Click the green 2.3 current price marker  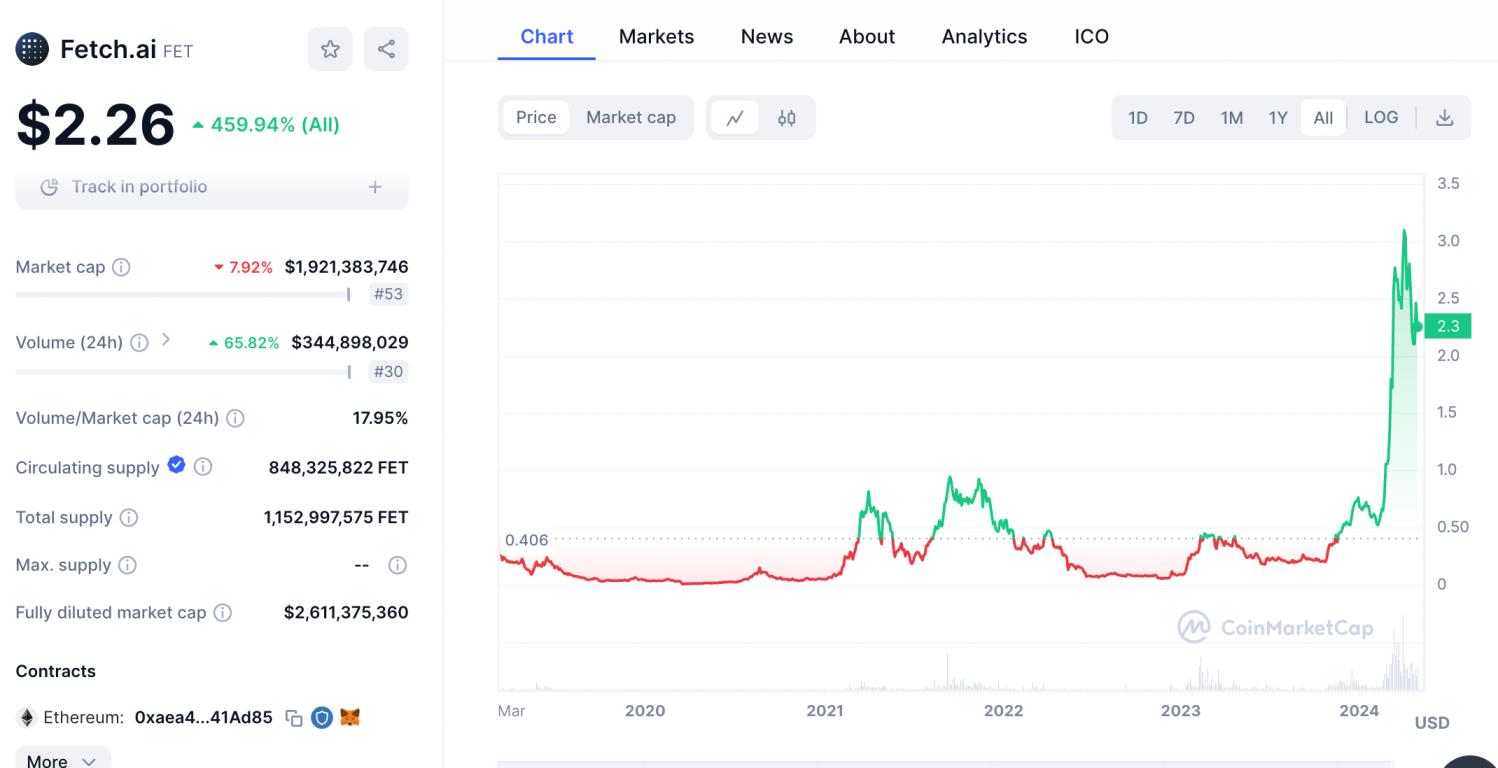point(1448,326)
